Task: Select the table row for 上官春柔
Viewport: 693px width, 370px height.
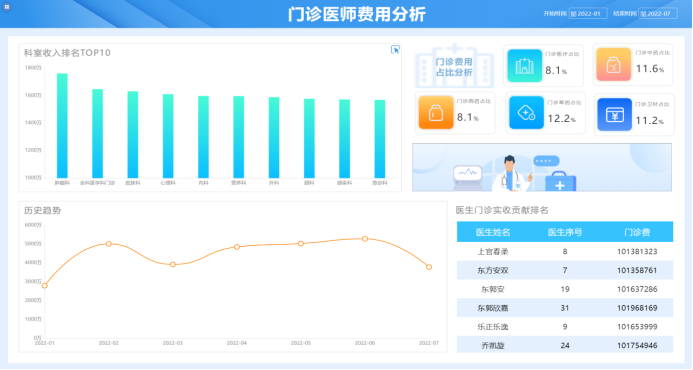Action: tap(565, 252)
